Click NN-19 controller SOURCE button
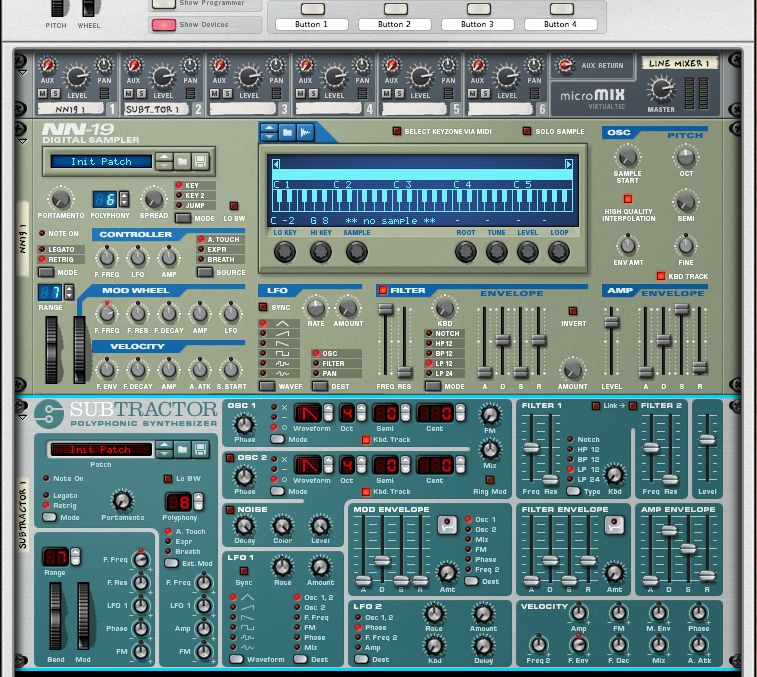757x677 pixels. tap(205, 272)
